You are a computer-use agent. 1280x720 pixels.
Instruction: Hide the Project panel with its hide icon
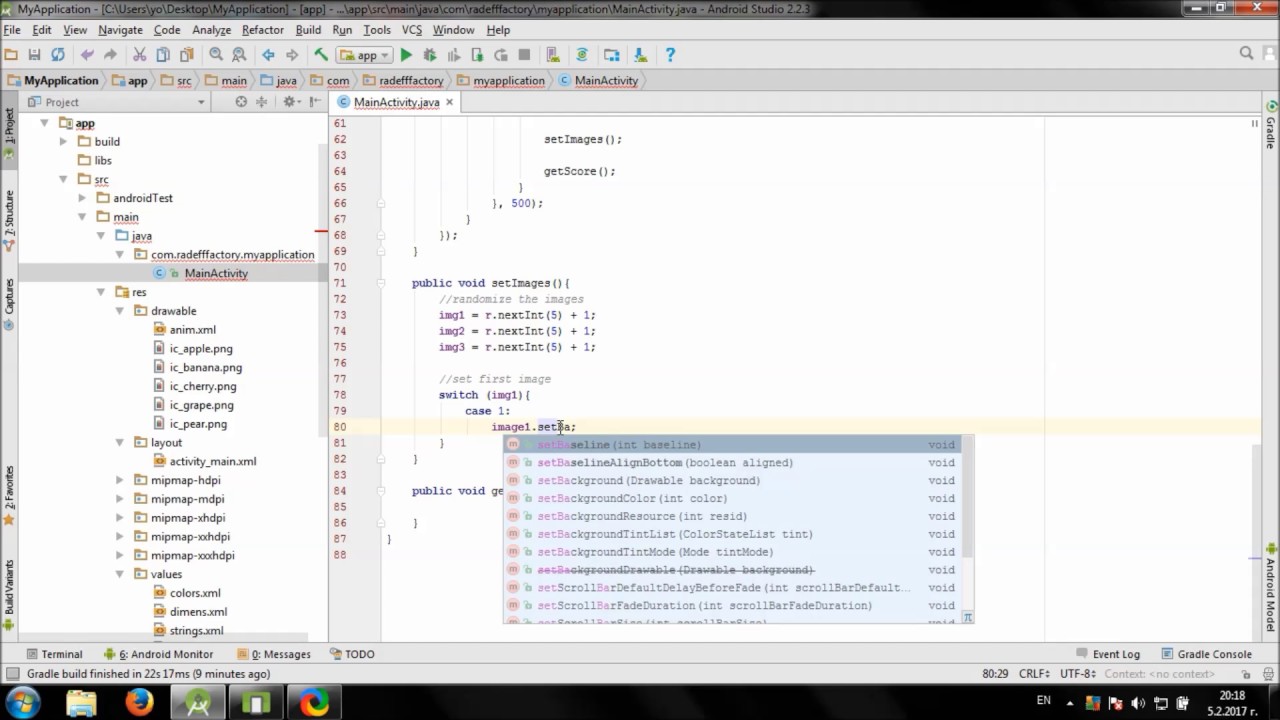[x=317, y=102]
